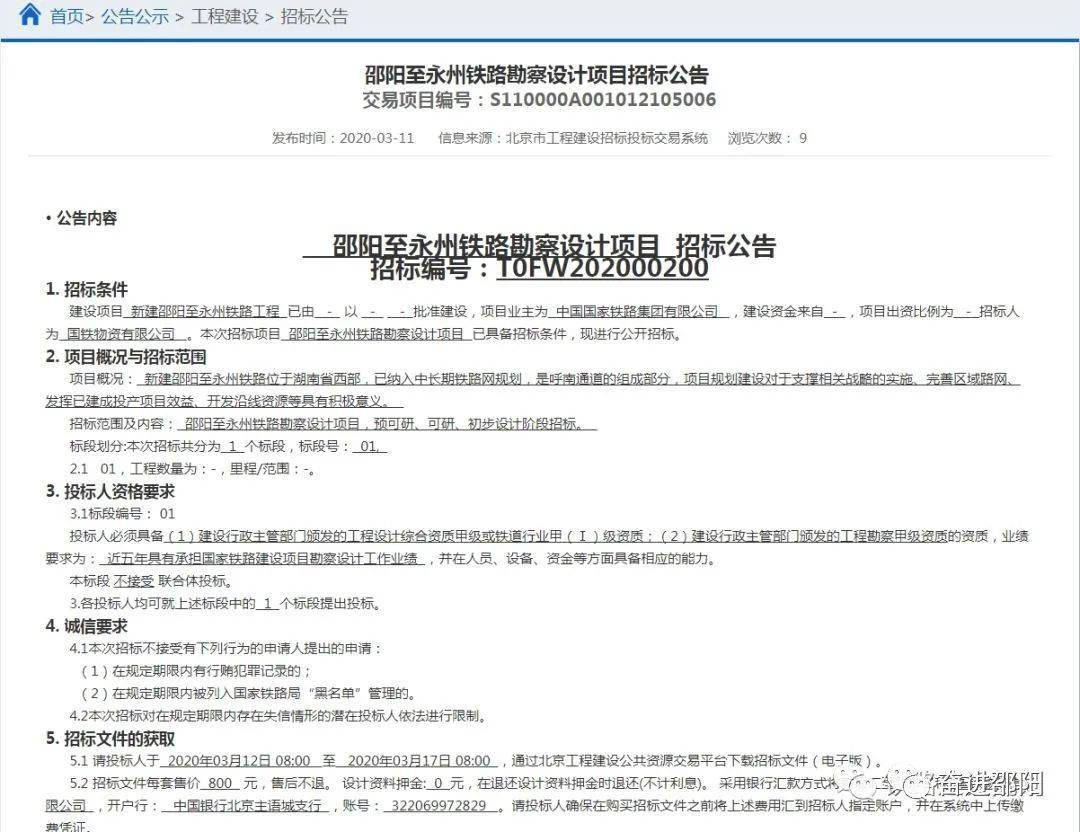
Task: Select the bid number T0FW202000200
Action: point(602,268)
